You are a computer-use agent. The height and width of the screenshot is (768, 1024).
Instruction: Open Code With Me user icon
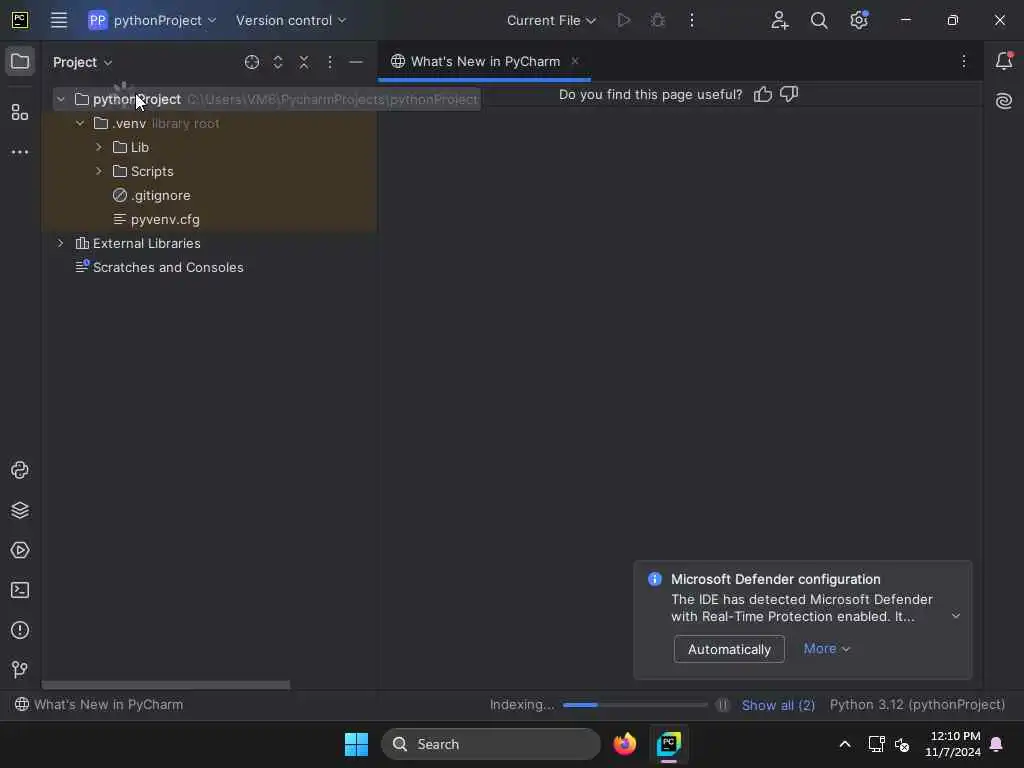coord(779,20)
